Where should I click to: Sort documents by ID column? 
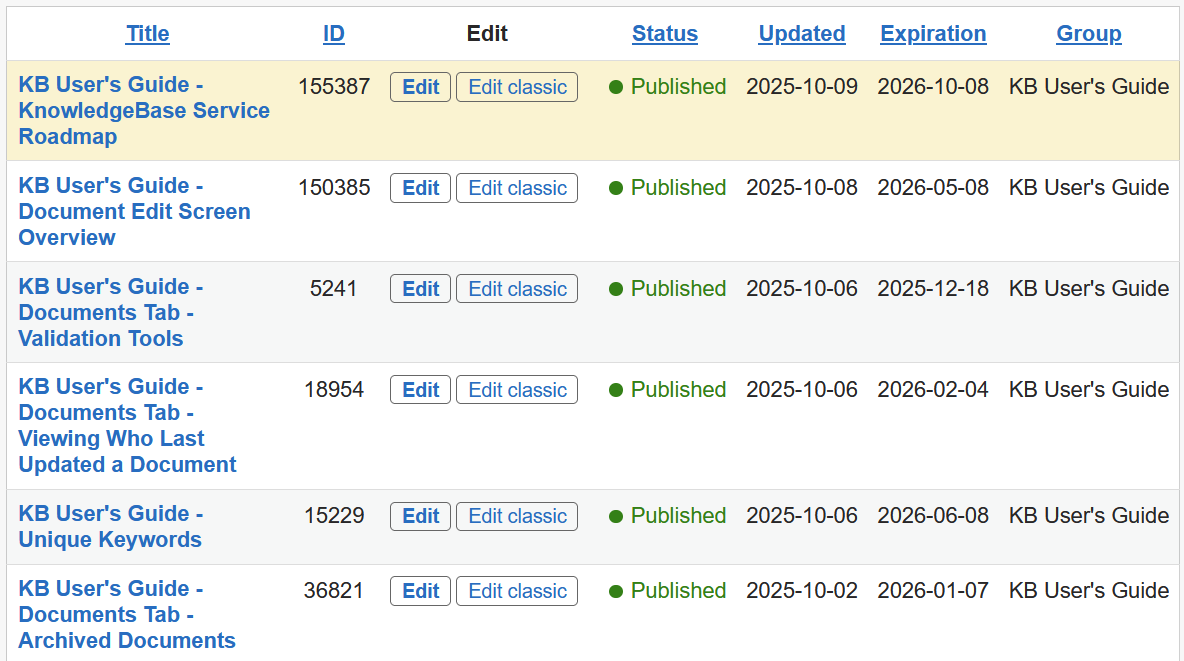(333, 34)
